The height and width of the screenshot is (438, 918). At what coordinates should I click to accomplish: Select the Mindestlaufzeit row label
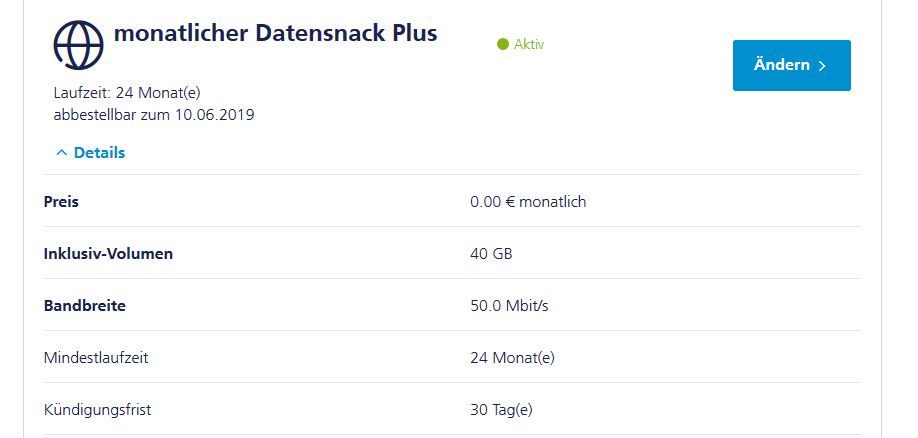pos(96,358)
